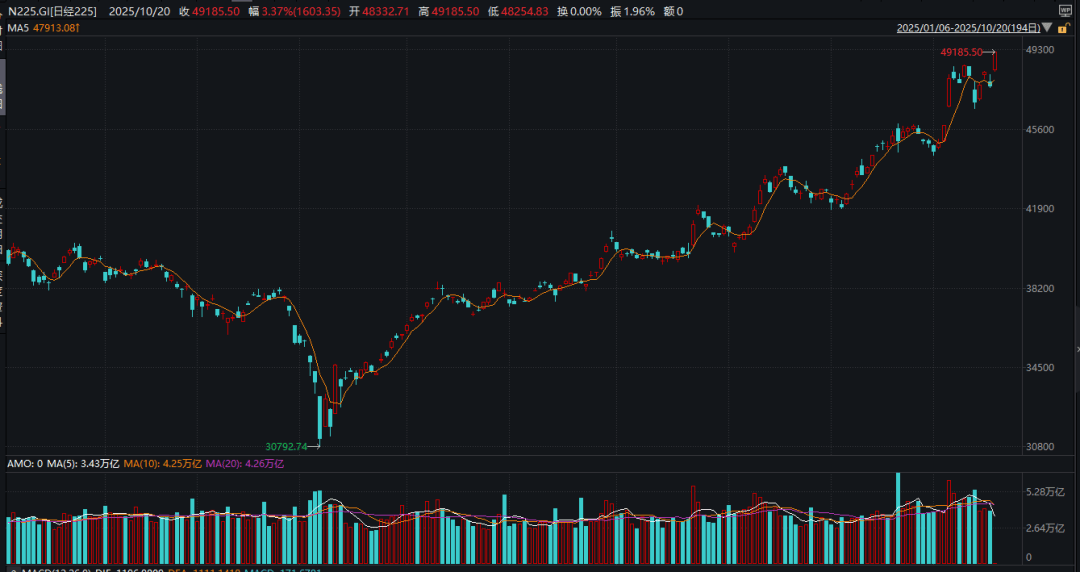Click the small arrow on right edge
The image size is (1080, 572).
[x=1076, y=348]
